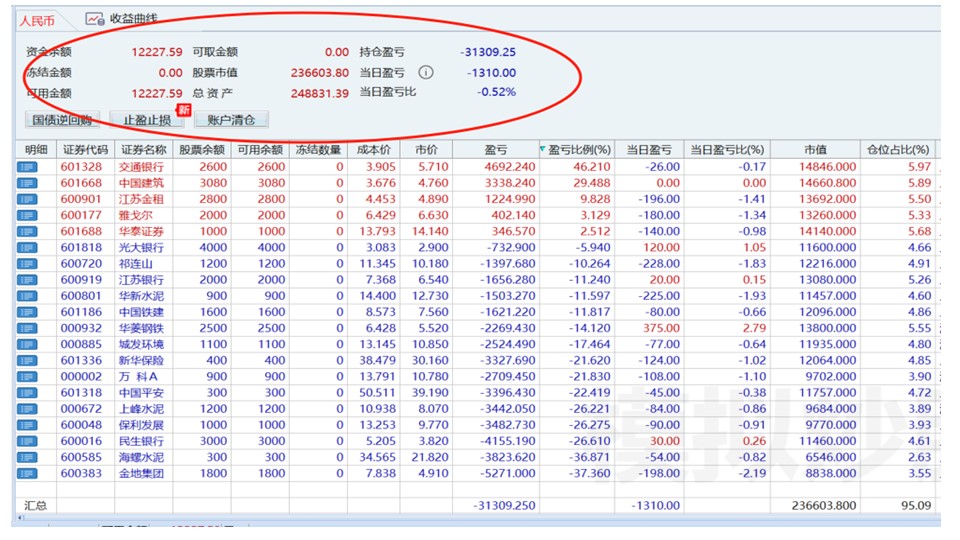Viewport: 960px width, 540px height.
Task: Open detail icon for 新华保险 row
Action: click(x=27, y=361)
